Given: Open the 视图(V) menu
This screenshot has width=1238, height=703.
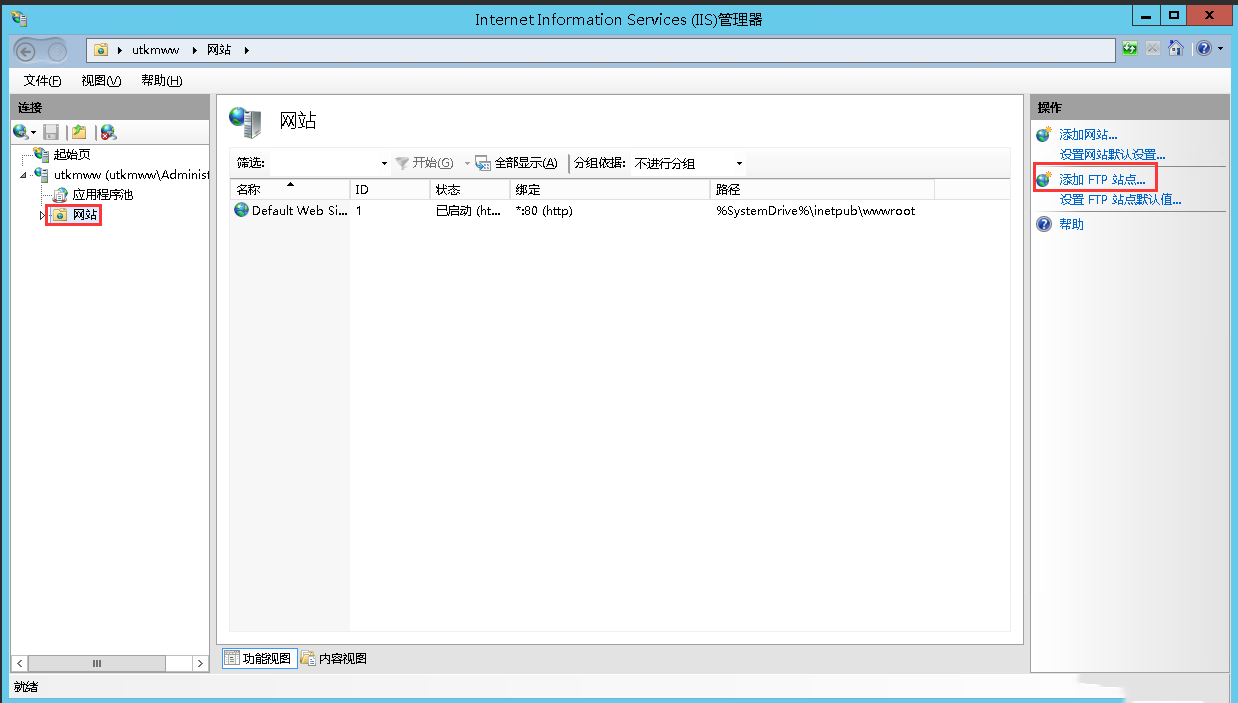Looking at the screenshot, I should tap(101, 81).
